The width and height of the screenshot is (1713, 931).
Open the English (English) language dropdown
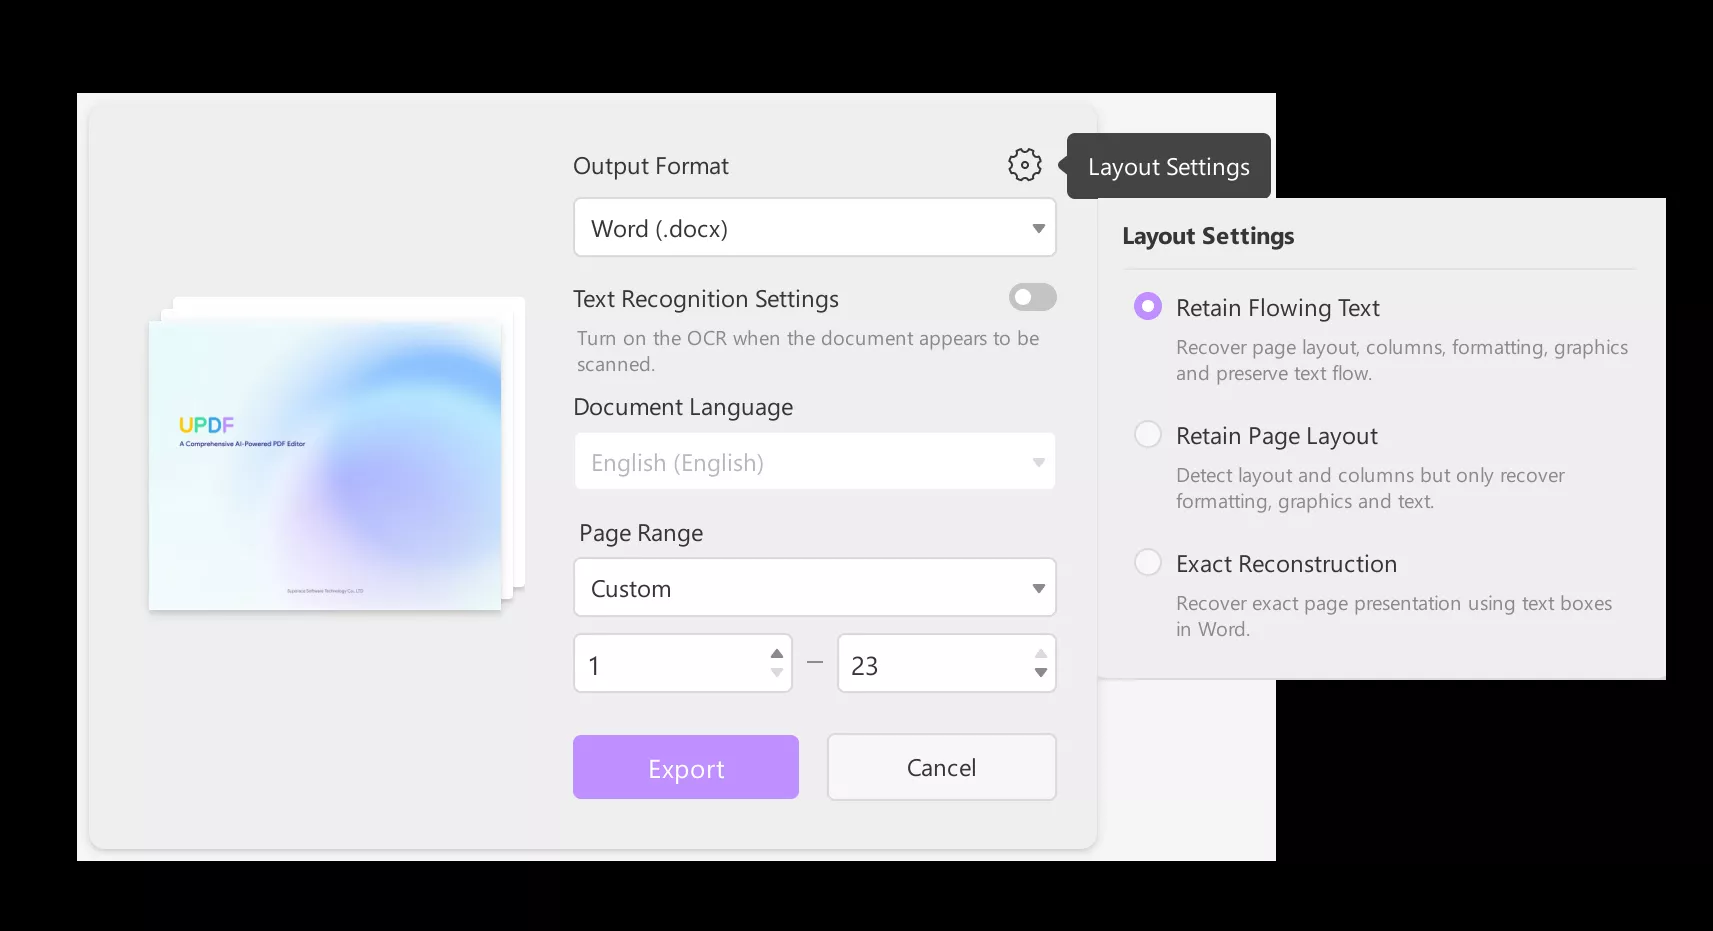(x=814, y=462)
